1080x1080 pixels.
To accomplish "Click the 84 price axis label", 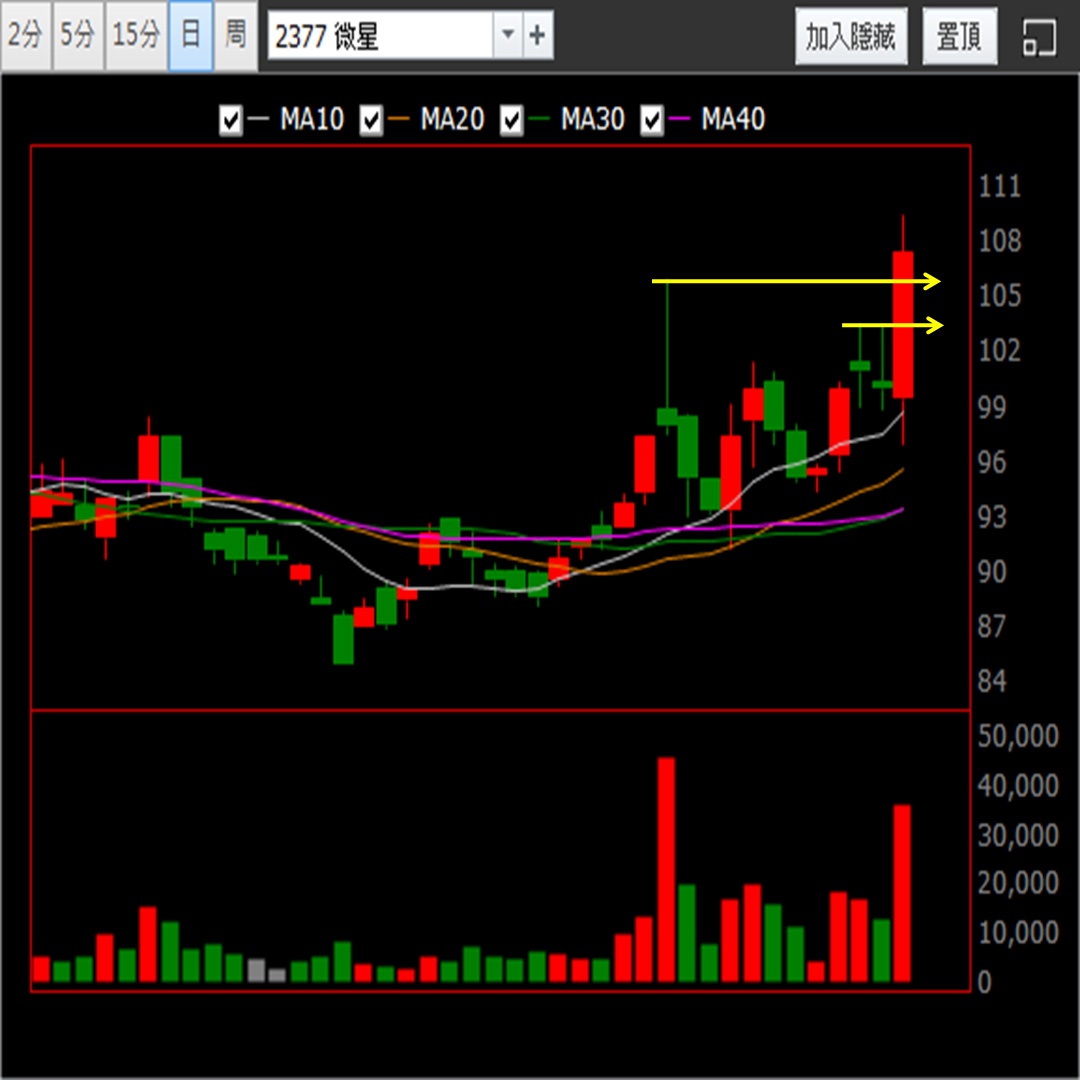I will pos(992,681).
